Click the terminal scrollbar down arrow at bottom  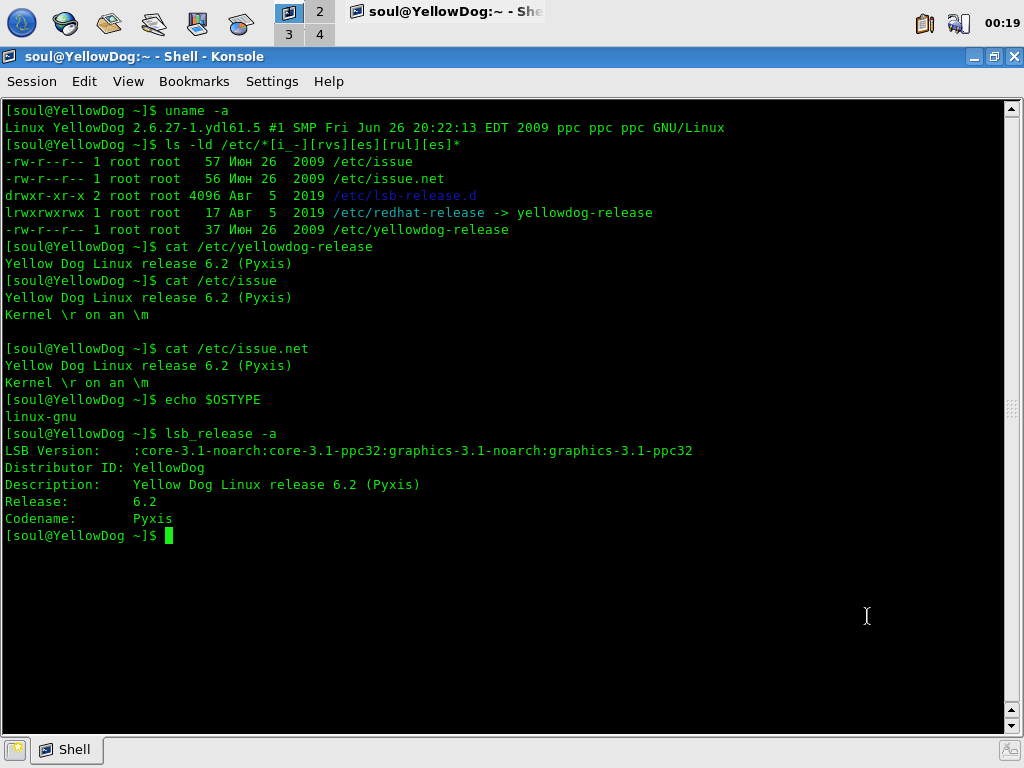click(x=1012, y=726)
